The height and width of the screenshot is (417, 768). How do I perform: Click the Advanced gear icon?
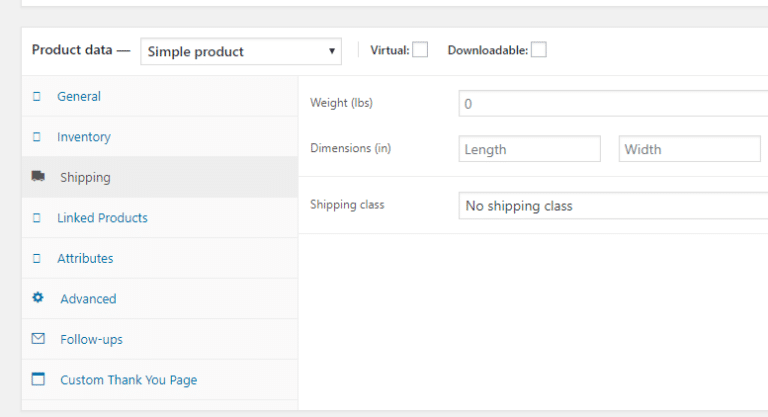38,298
